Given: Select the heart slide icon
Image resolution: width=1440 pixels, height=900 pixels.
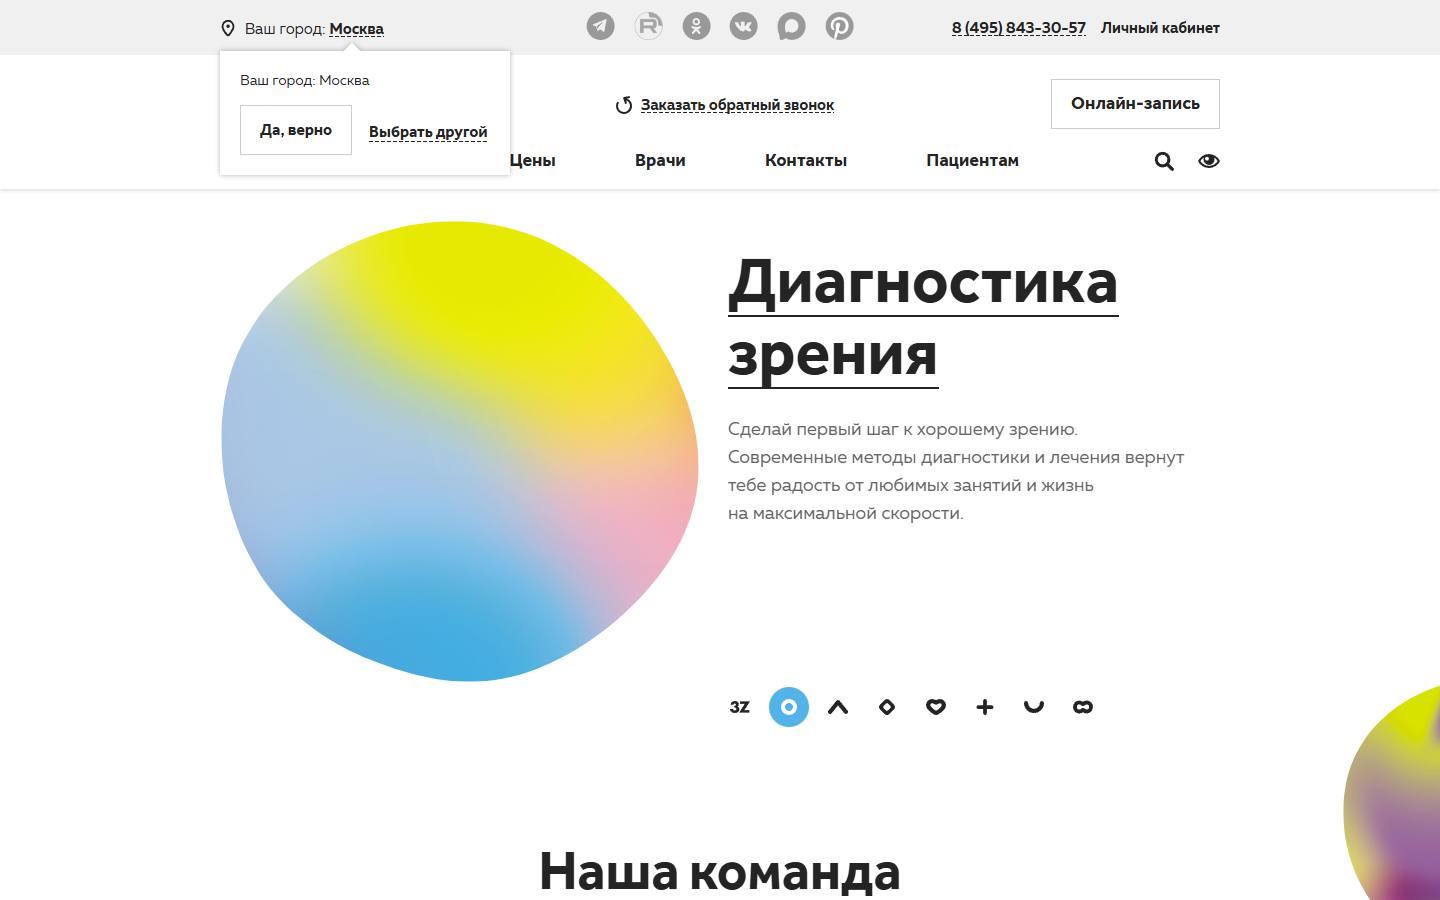Looking at the screenshot, I should (936, 707).
